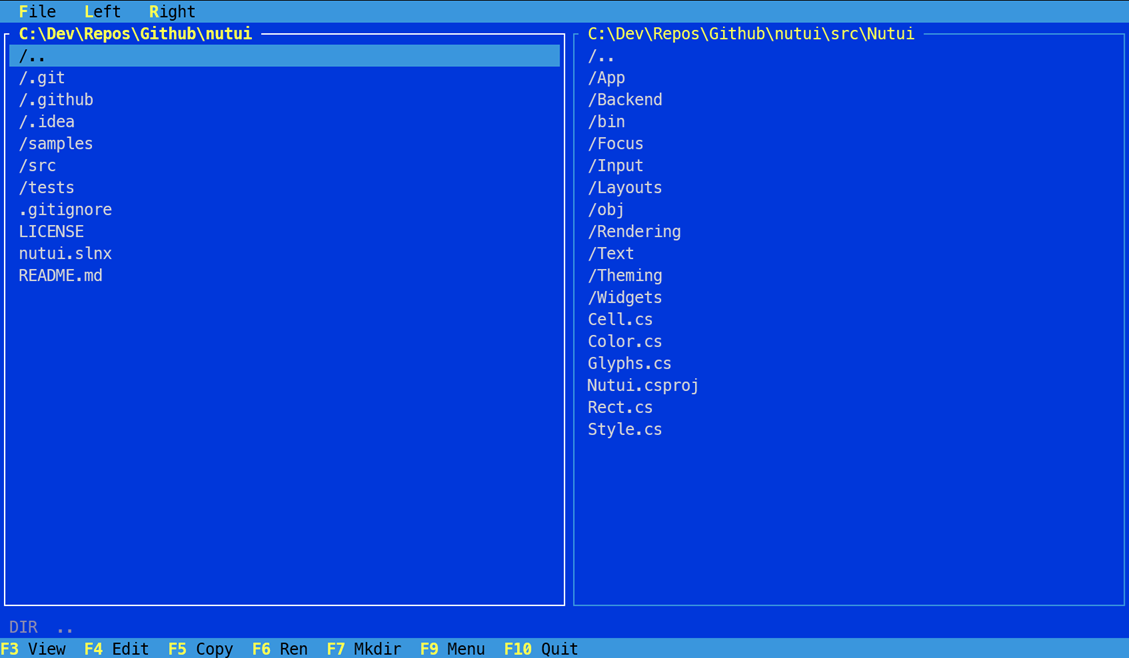Open the Right menu
The width and height of the screenshot is (1129, 658).
[x=172, y=12]
